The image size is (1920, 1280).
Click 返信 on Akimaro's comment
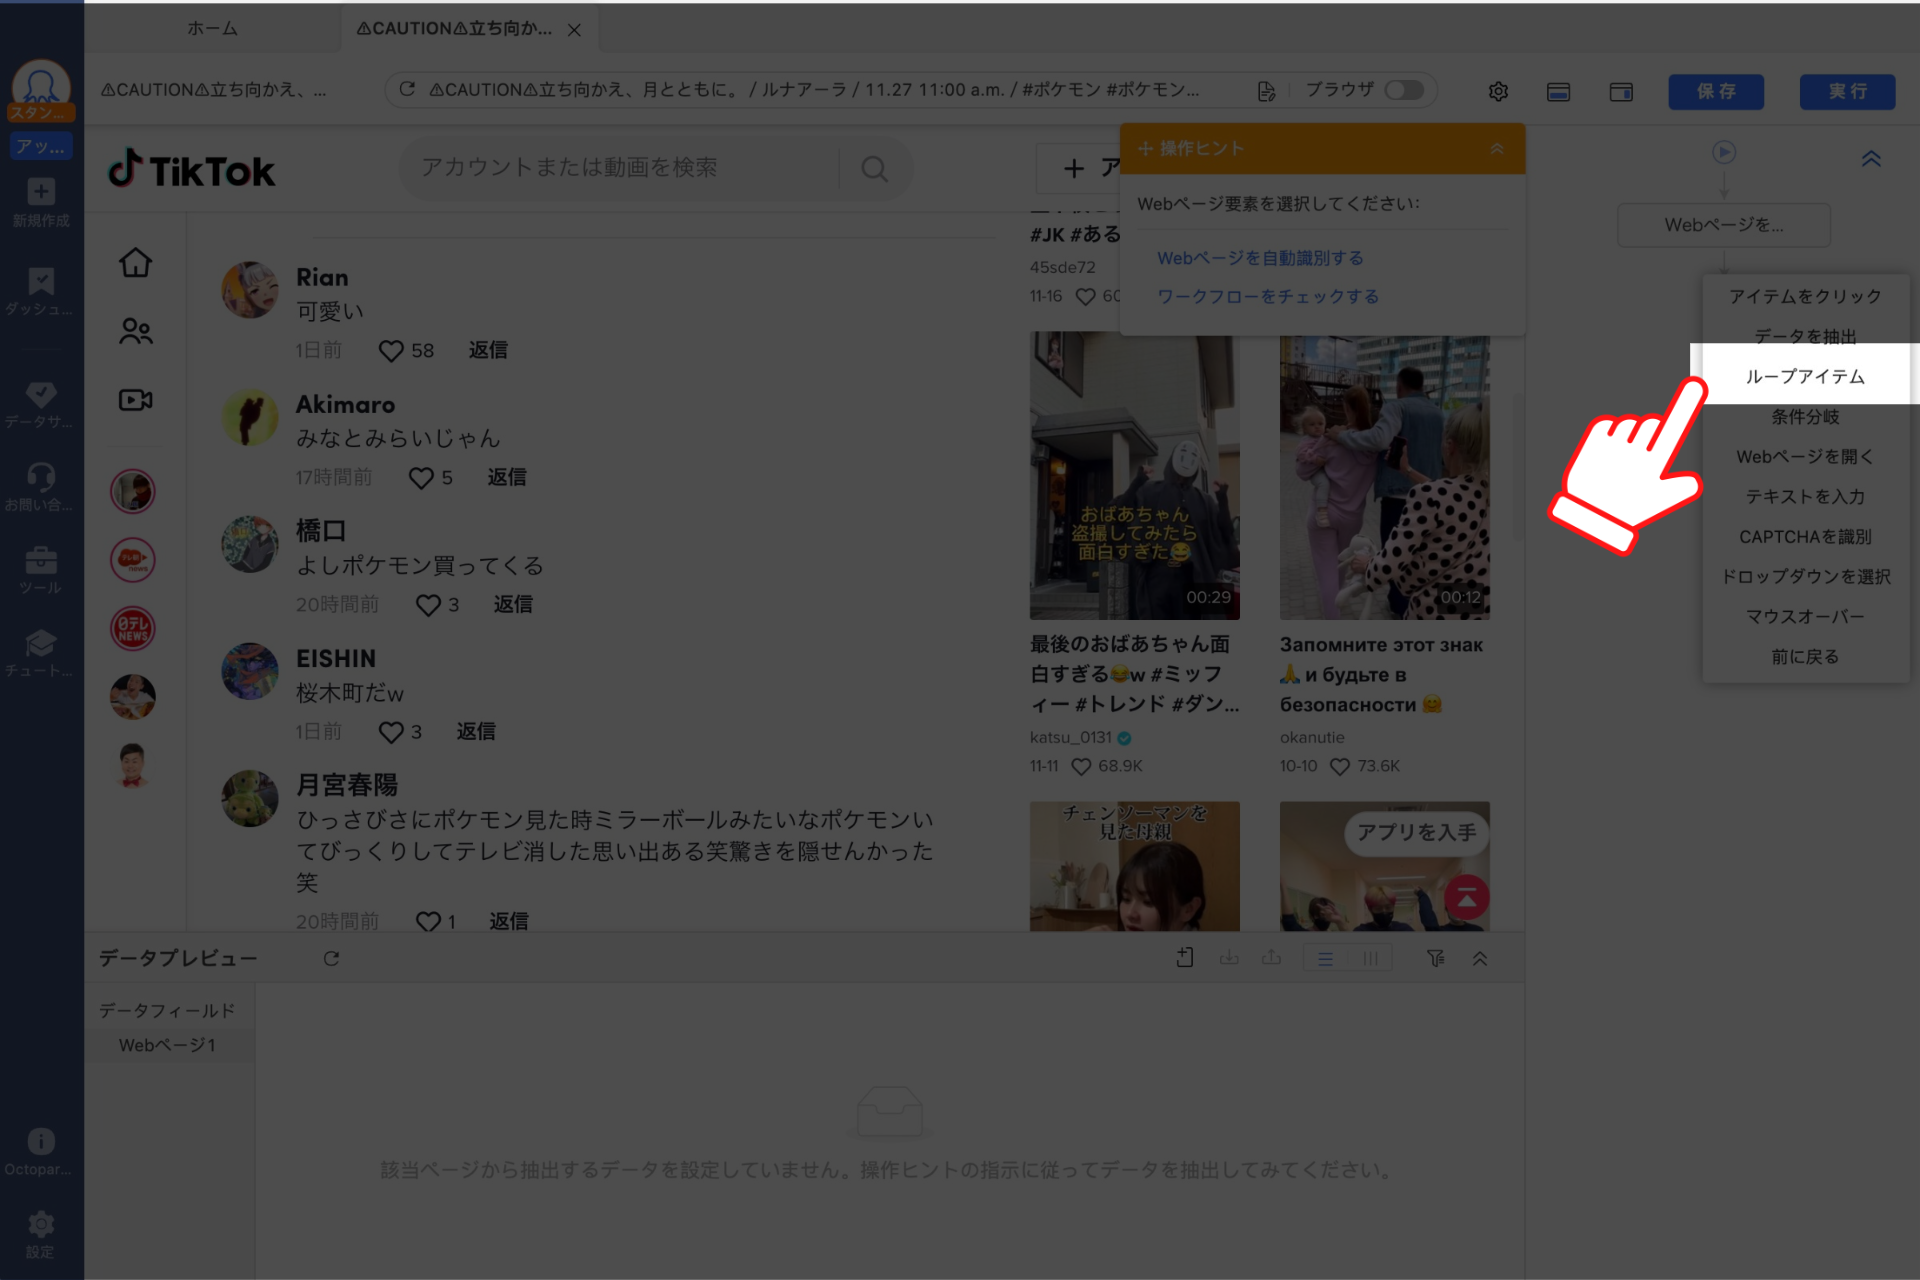pos(507,477)
